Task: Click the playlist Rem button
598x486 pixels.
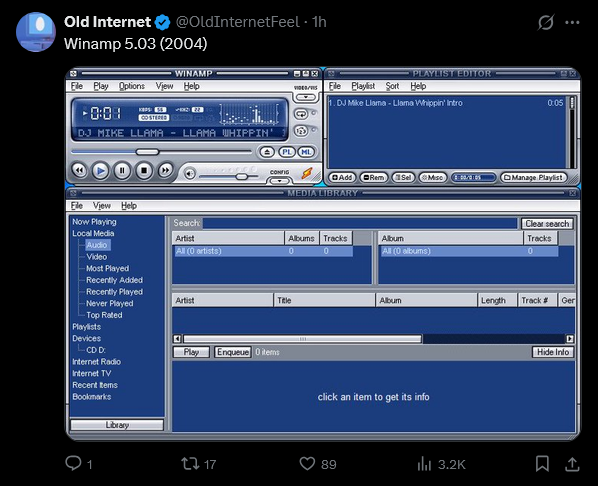Action: [x=374, y=177]
